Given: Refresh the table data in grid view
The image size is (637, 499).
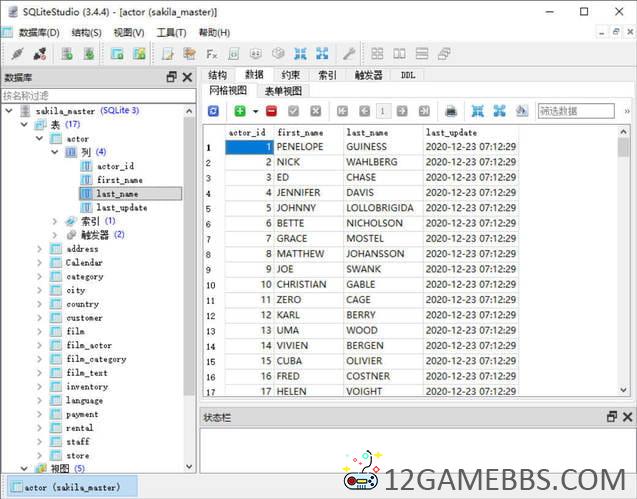Looking at the screenshot, I should pyautogui.click(x=213, y=111).
